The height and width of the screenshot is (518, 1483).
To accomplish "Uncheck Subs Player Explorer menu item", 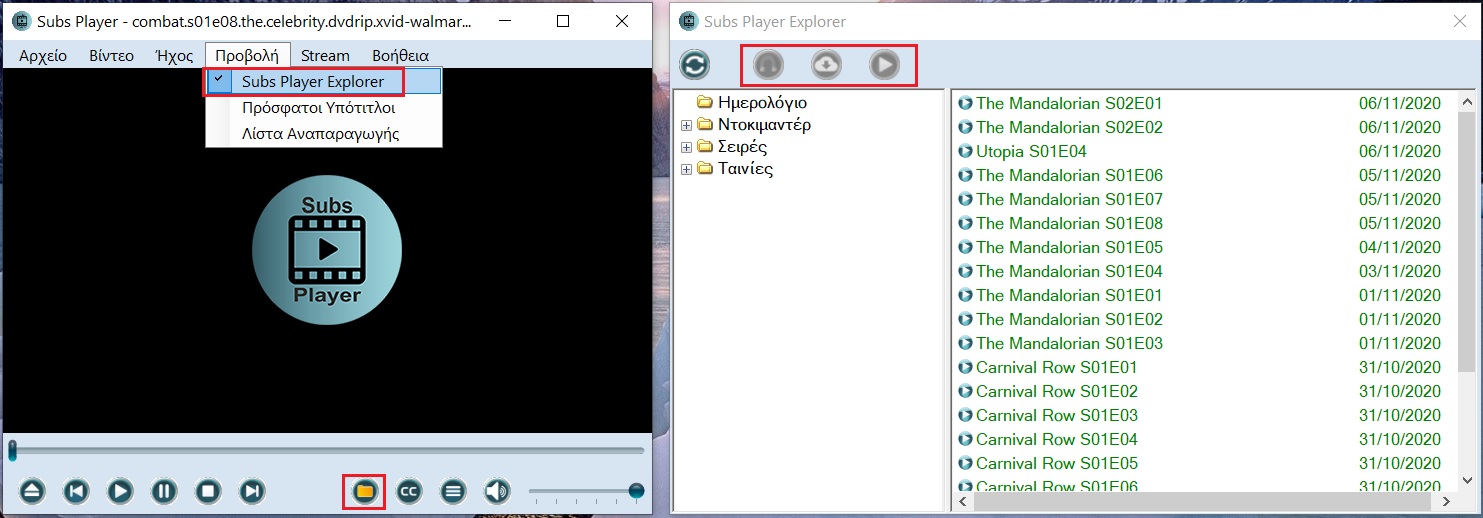I will point(313,81).
